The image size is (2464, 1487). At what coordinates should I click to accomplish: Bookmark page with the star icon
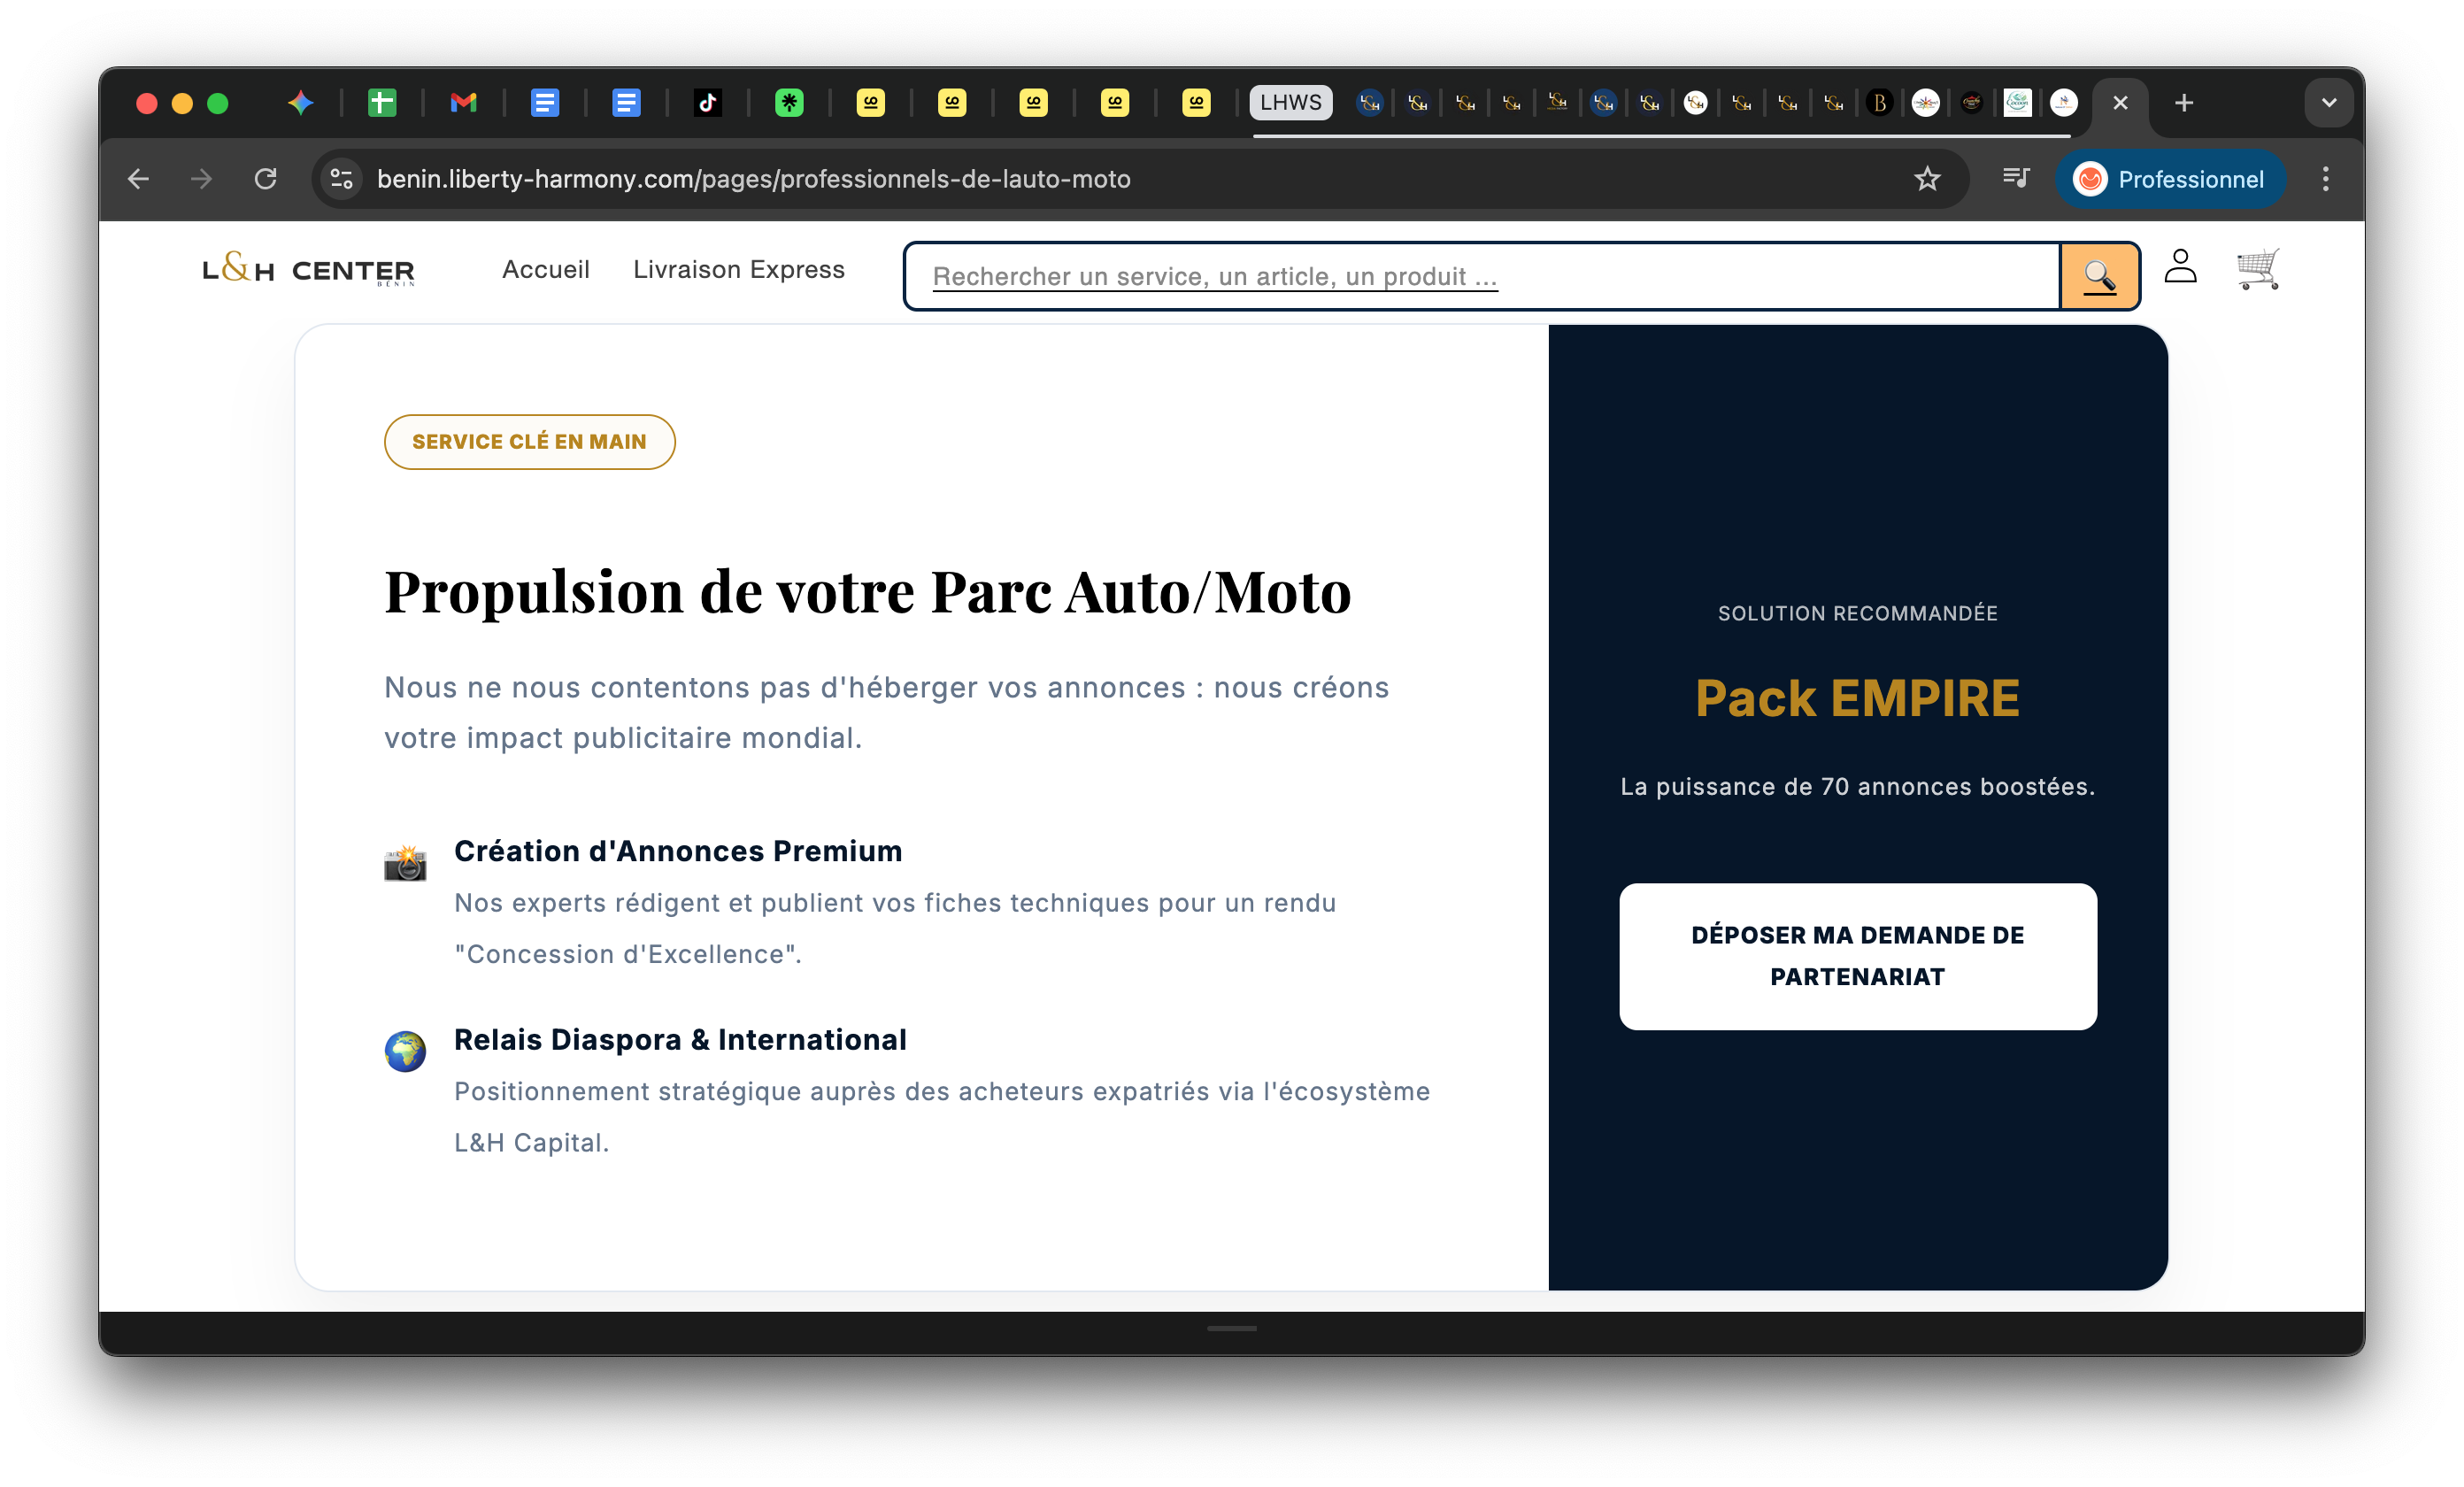tap(1927, 179)
